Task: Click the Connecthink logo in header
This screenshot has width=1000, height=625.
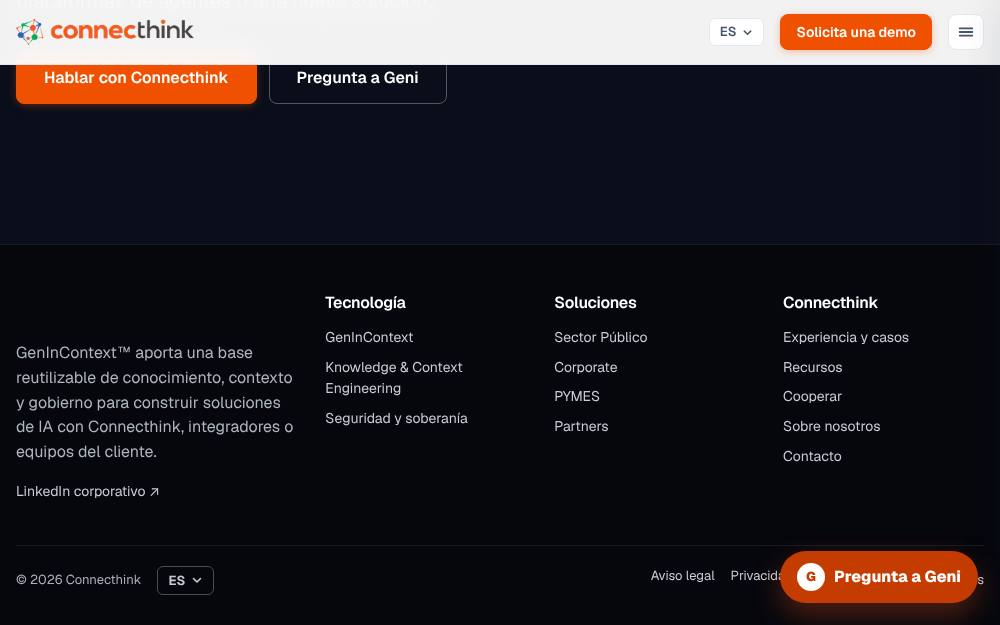Action: [x=105, y=31]
